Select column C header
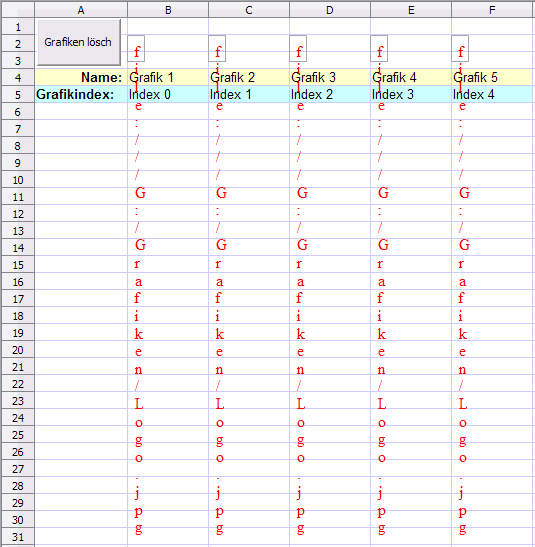The image size is (535, 547). (249, 10)
